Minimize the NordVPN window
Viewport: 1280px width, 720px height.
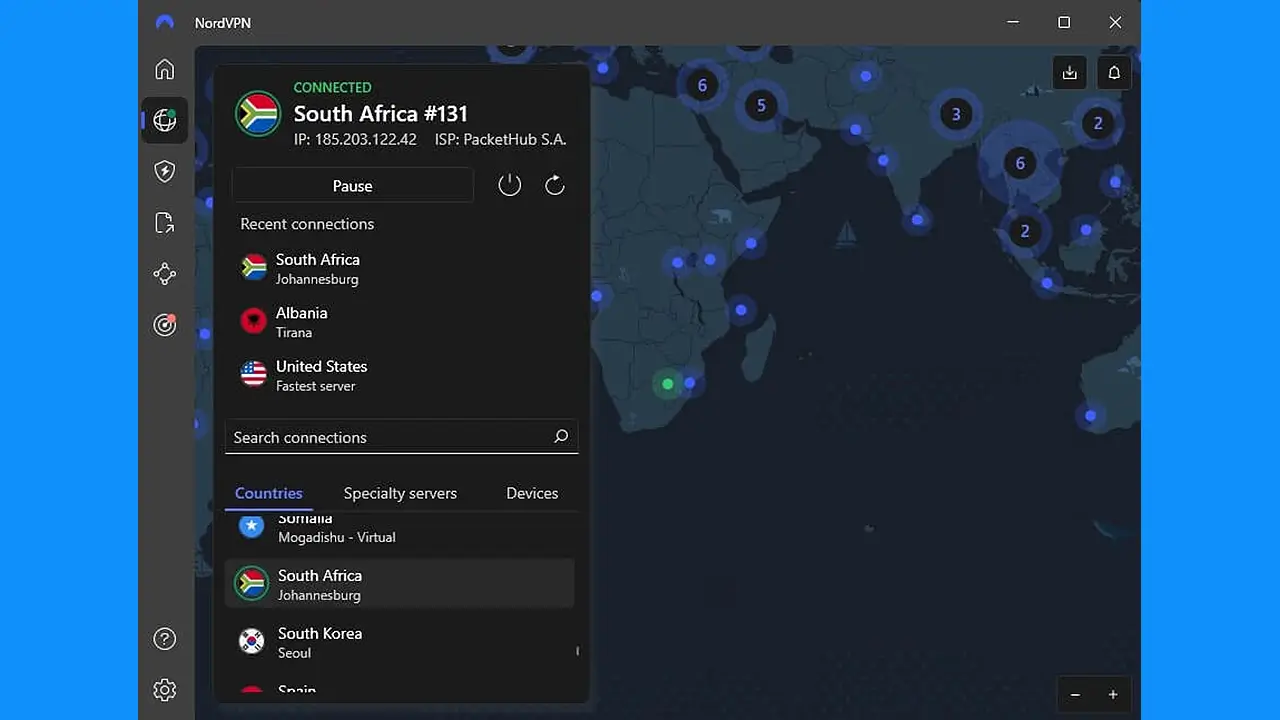pyautogui.click(x=1013, y=22)
